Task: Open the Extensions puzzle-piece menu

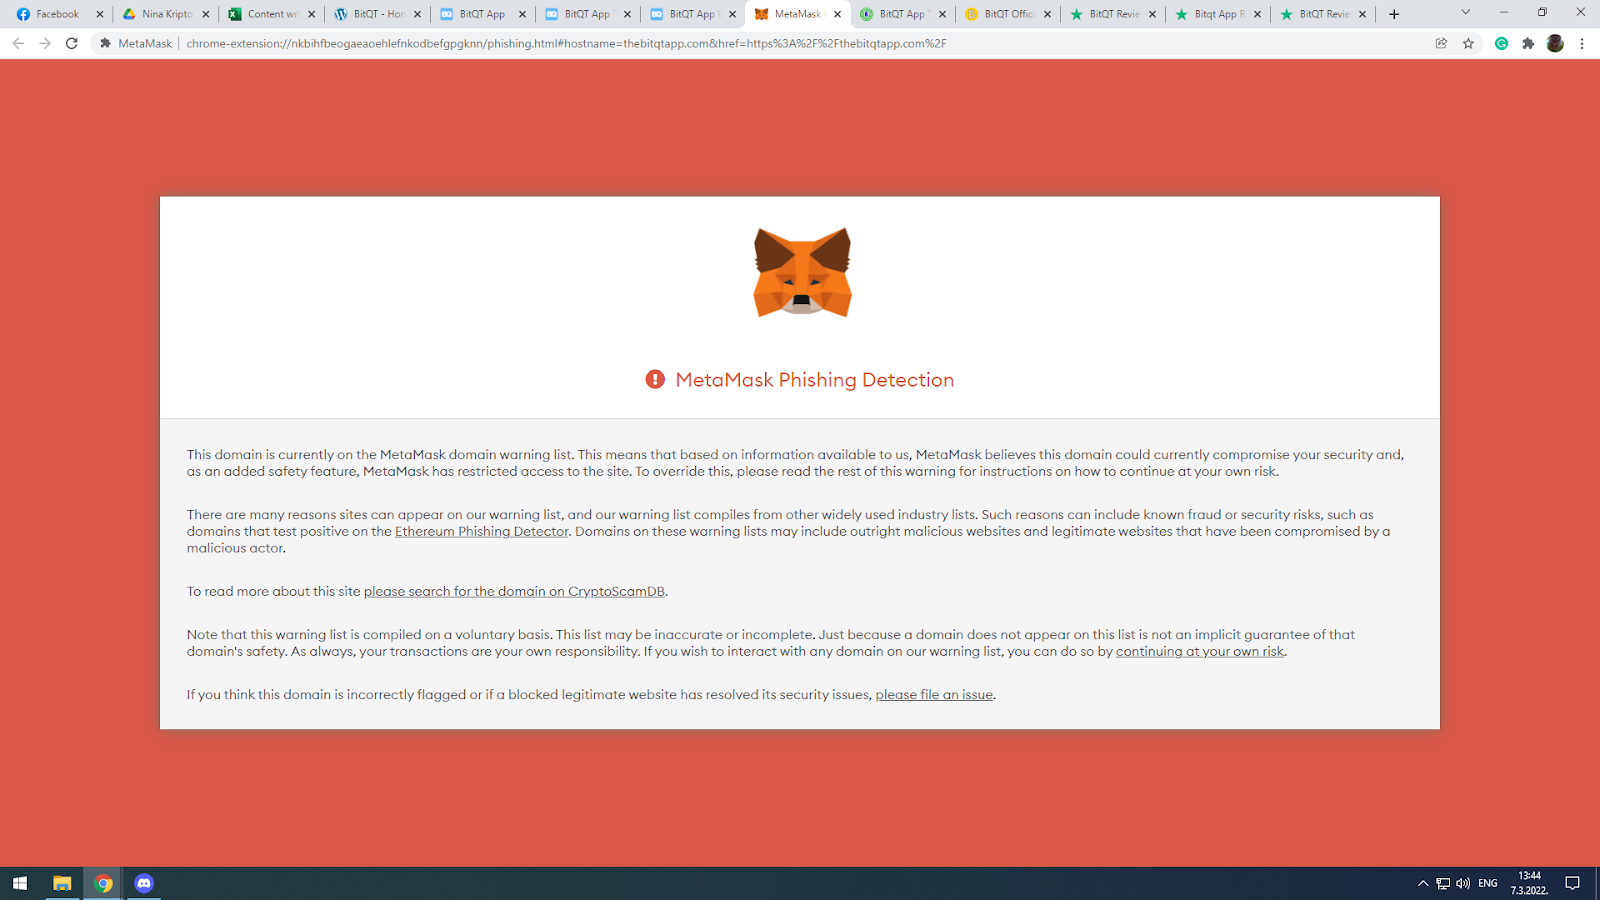Action: (1528, 43)
